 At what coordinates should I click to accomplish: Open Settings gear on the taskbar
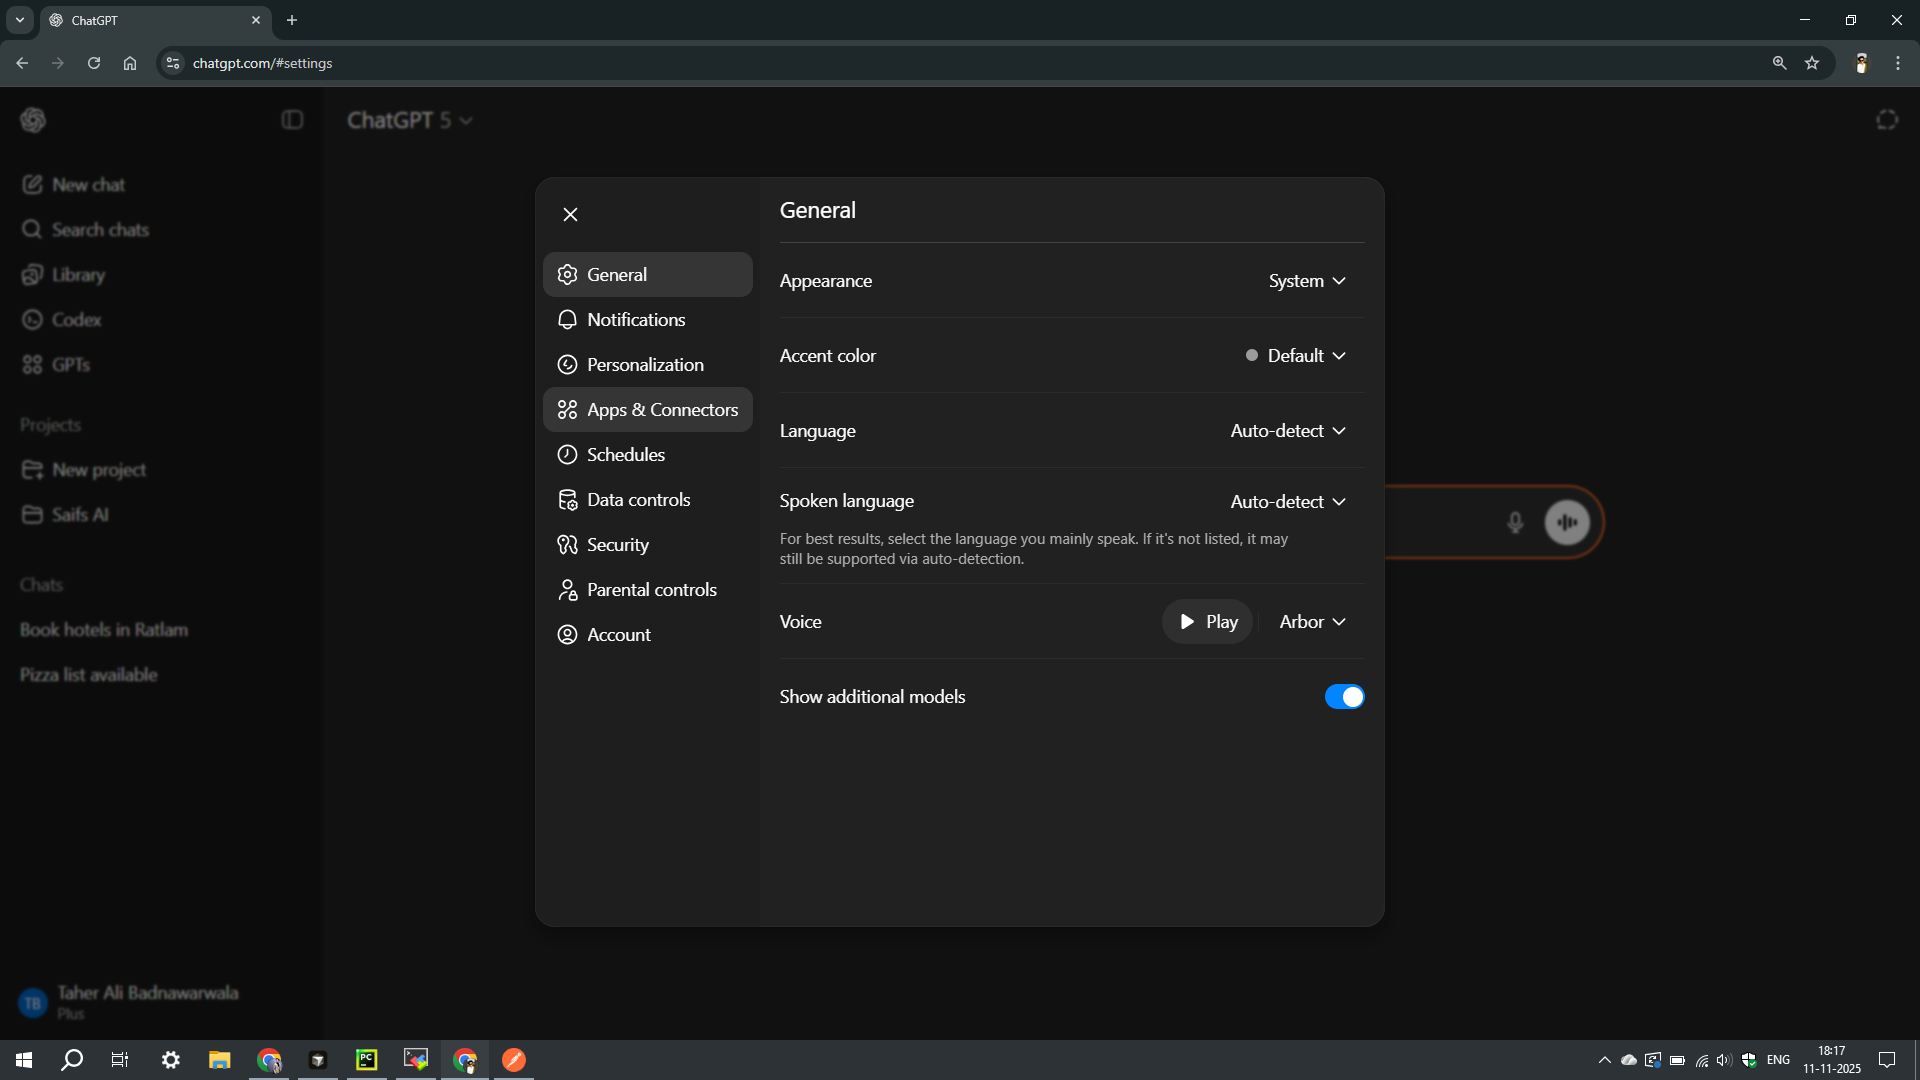pyautogui.click(x=171, y=1060)
